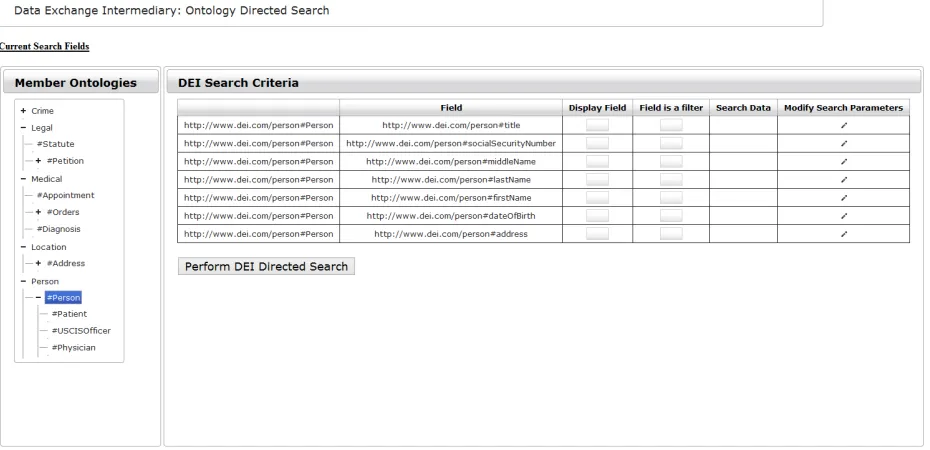
Task: Click the Member Ontologies panel header
Action: click(81, 82)
